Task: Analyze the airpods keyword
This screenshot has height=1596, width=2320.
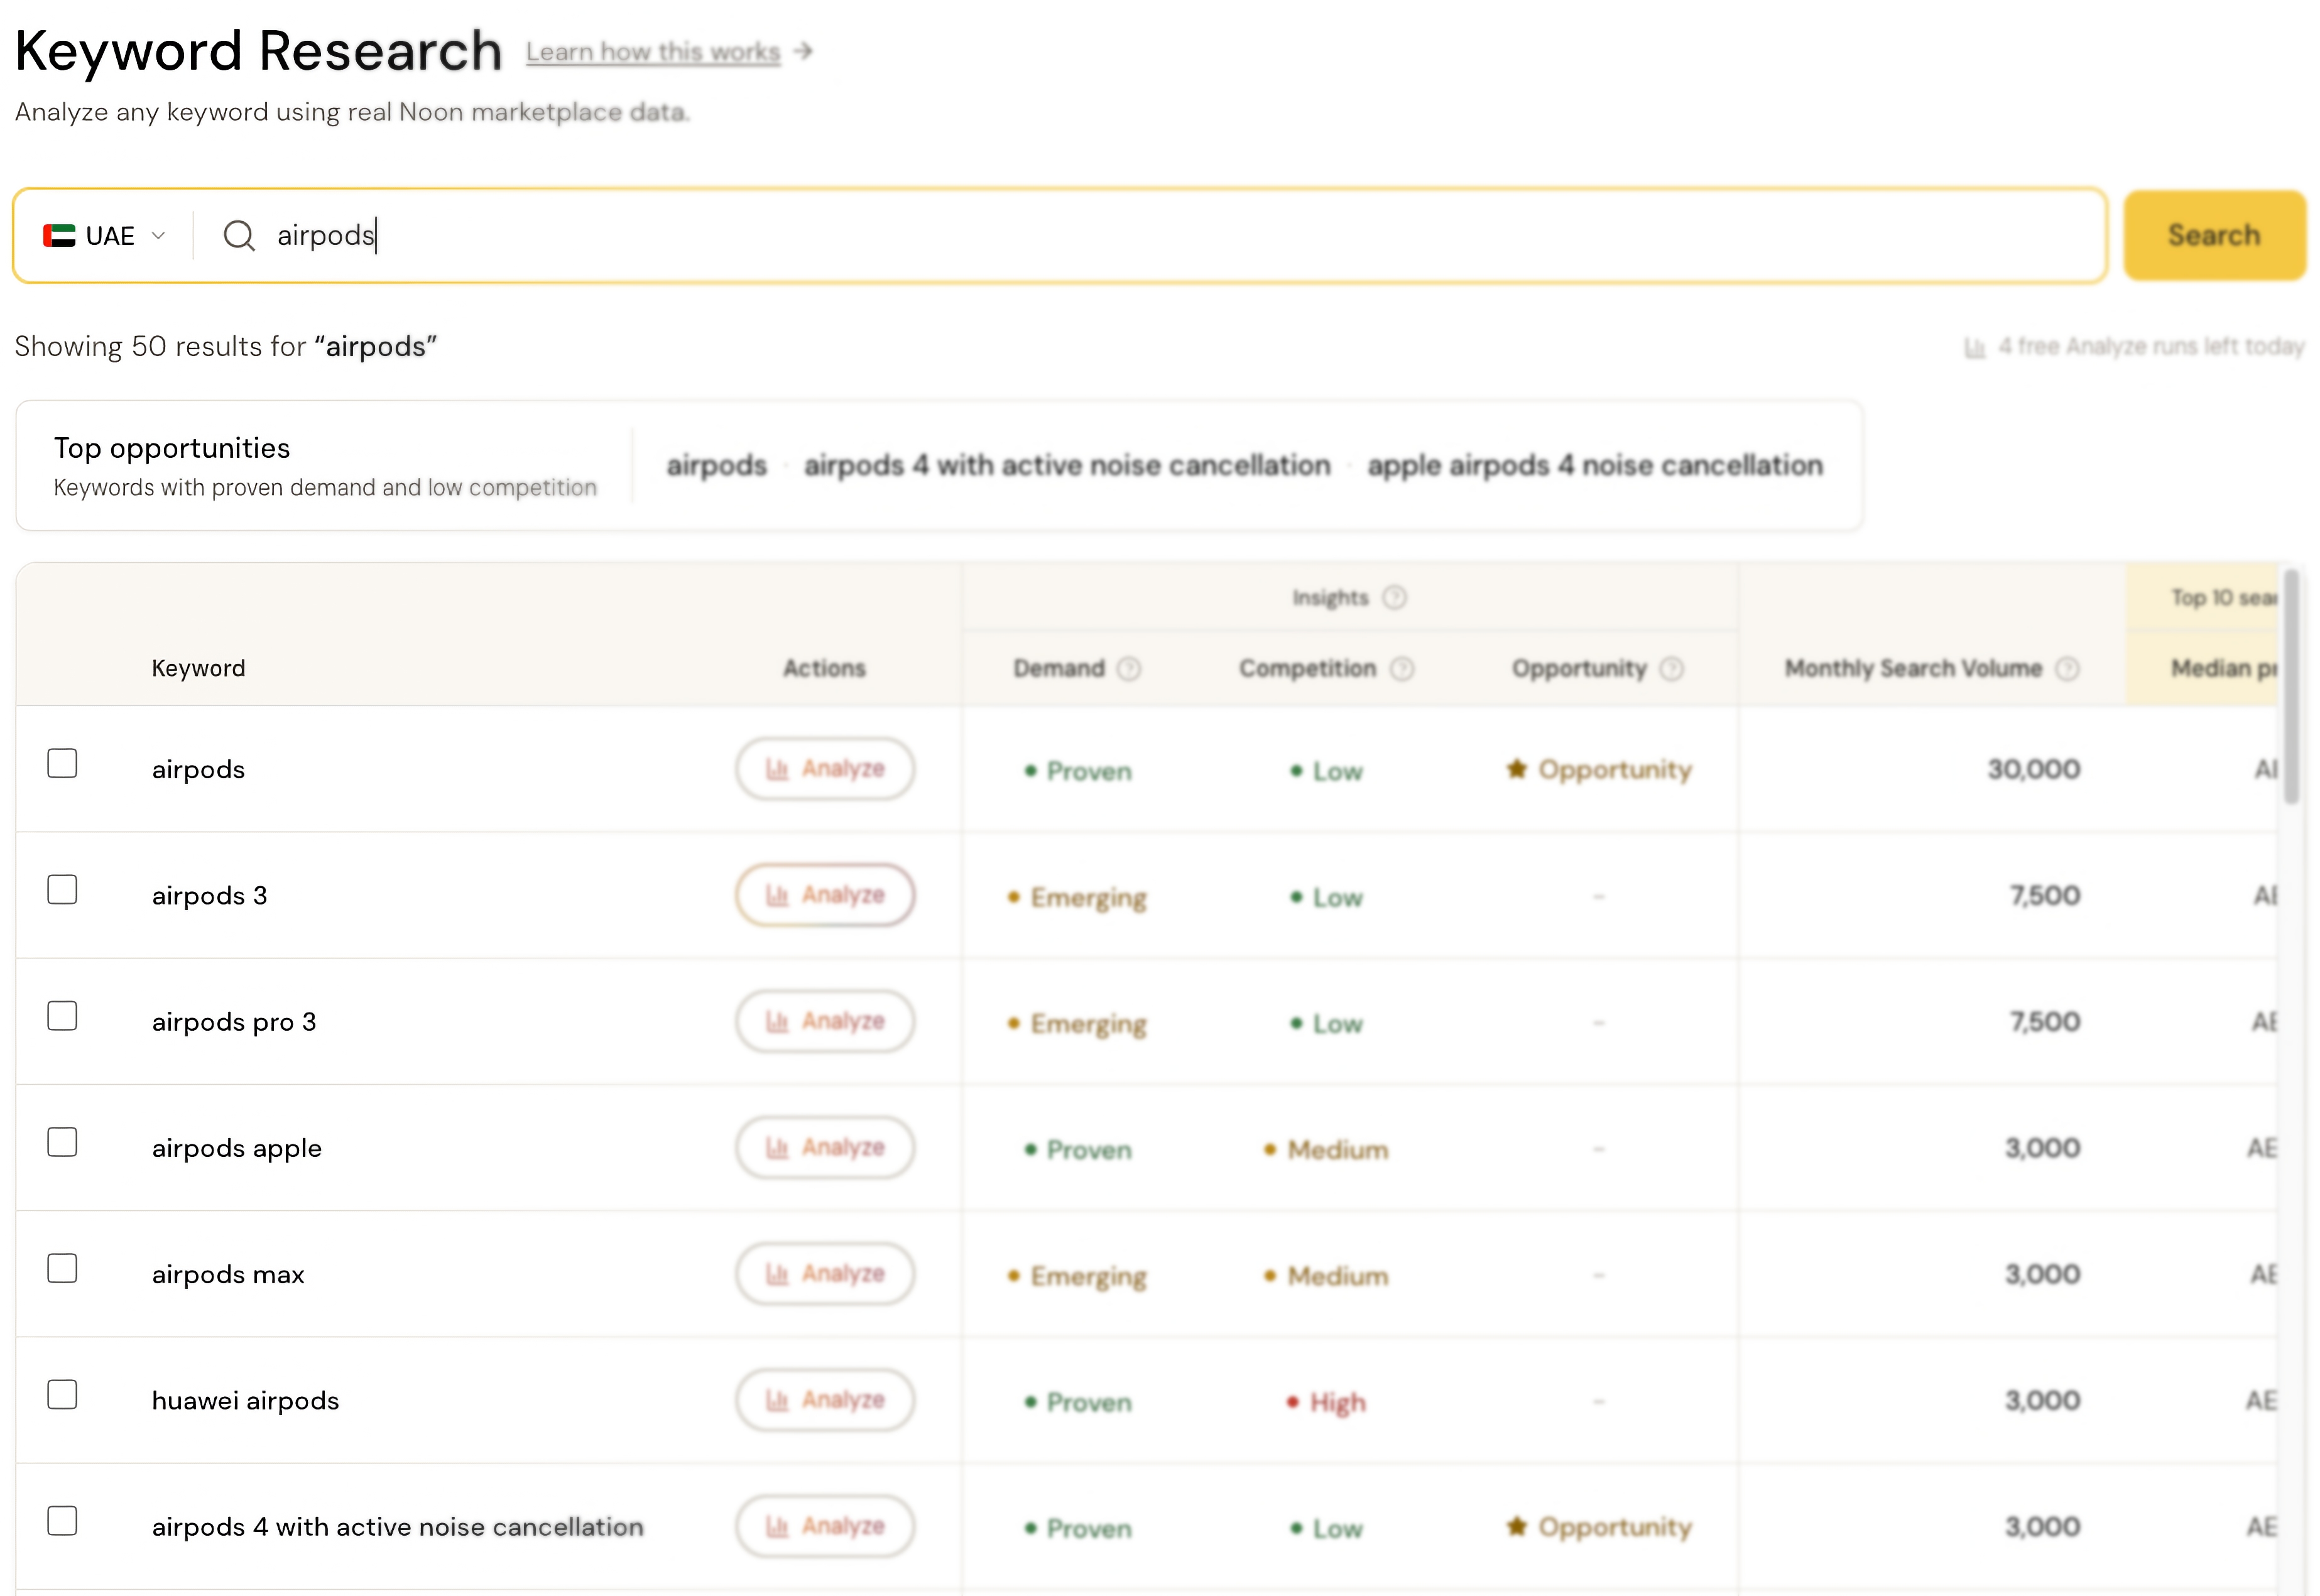Action: click(825, 769)
